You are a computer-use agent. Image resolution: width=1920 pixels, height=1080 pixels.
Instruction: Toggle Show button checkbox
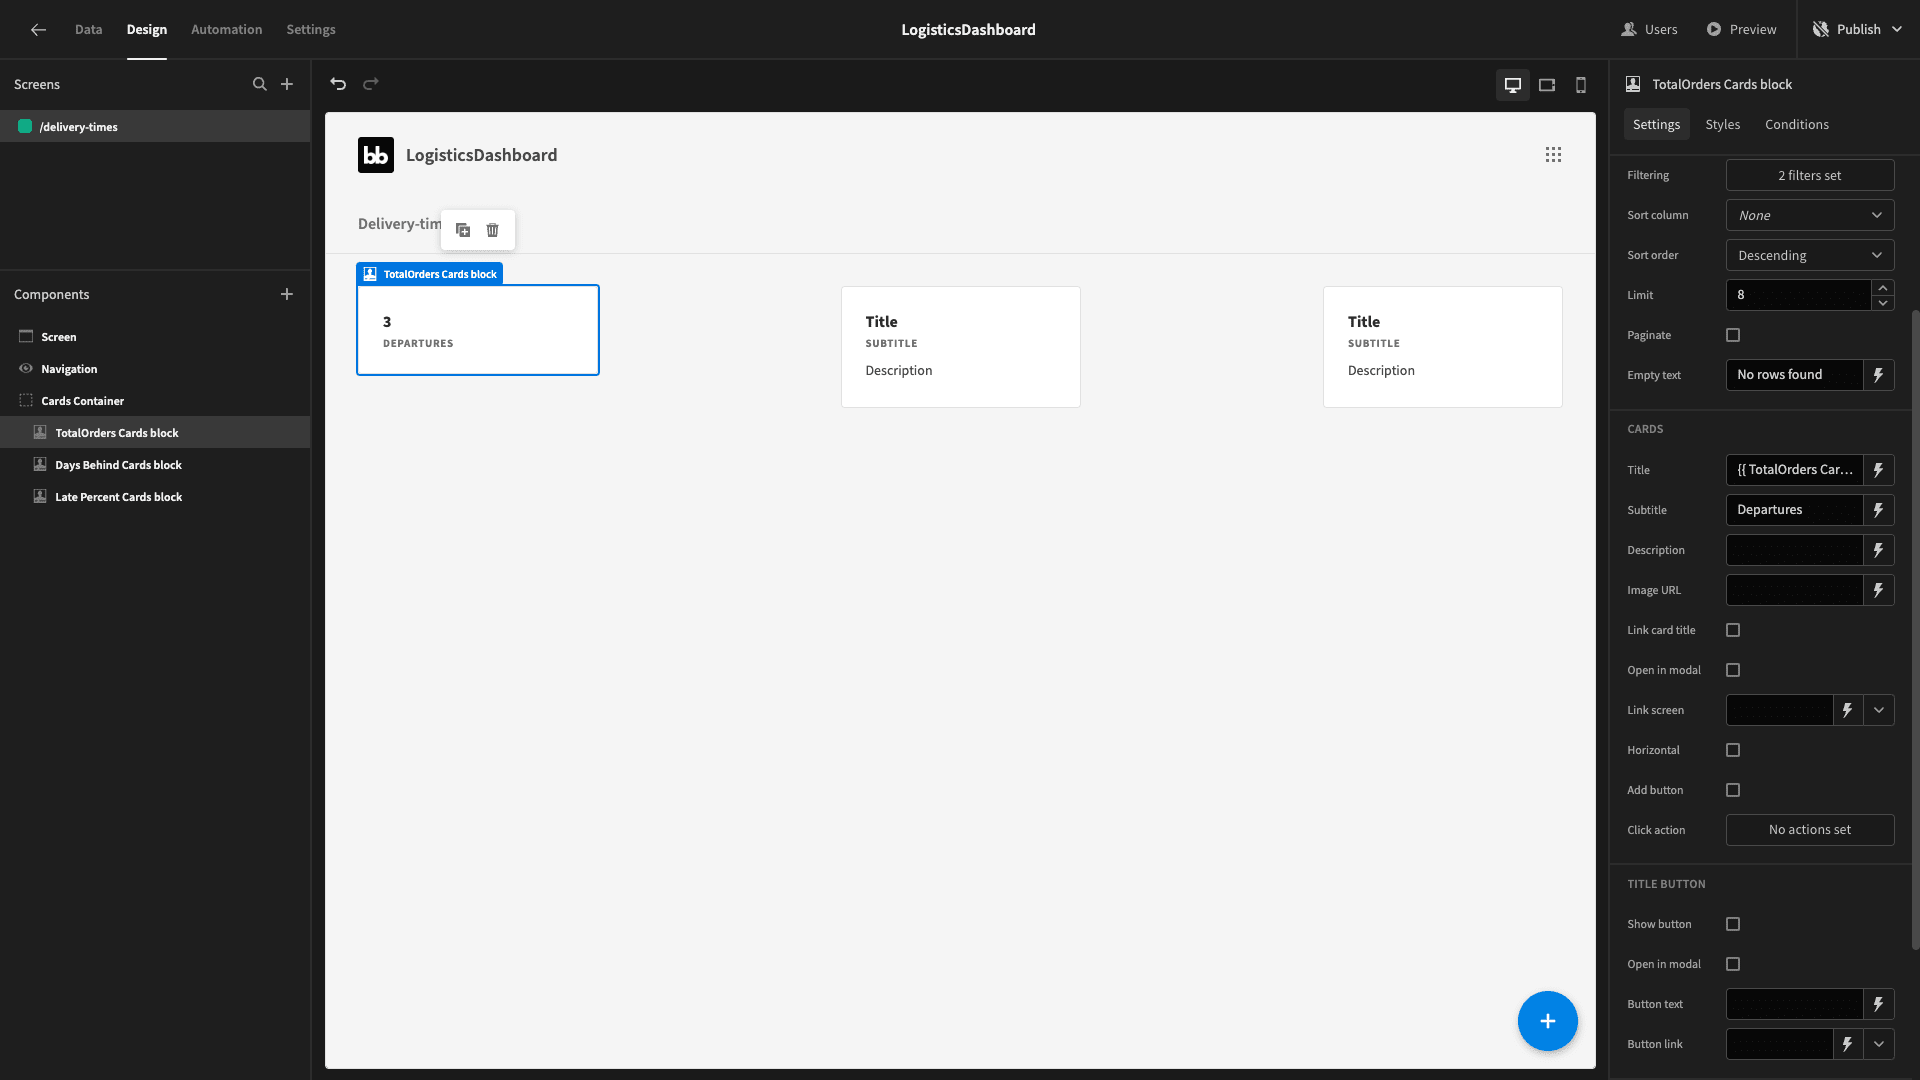click(1733, 924)
